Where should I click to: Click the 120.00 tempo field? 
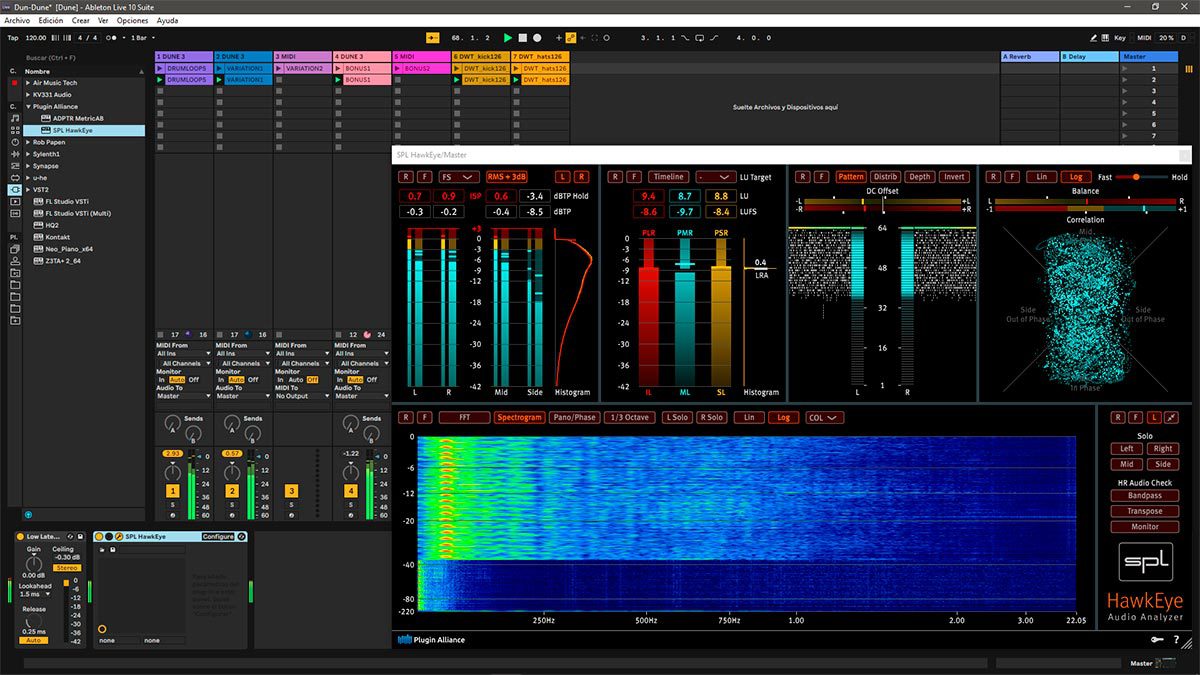(36, 38)
